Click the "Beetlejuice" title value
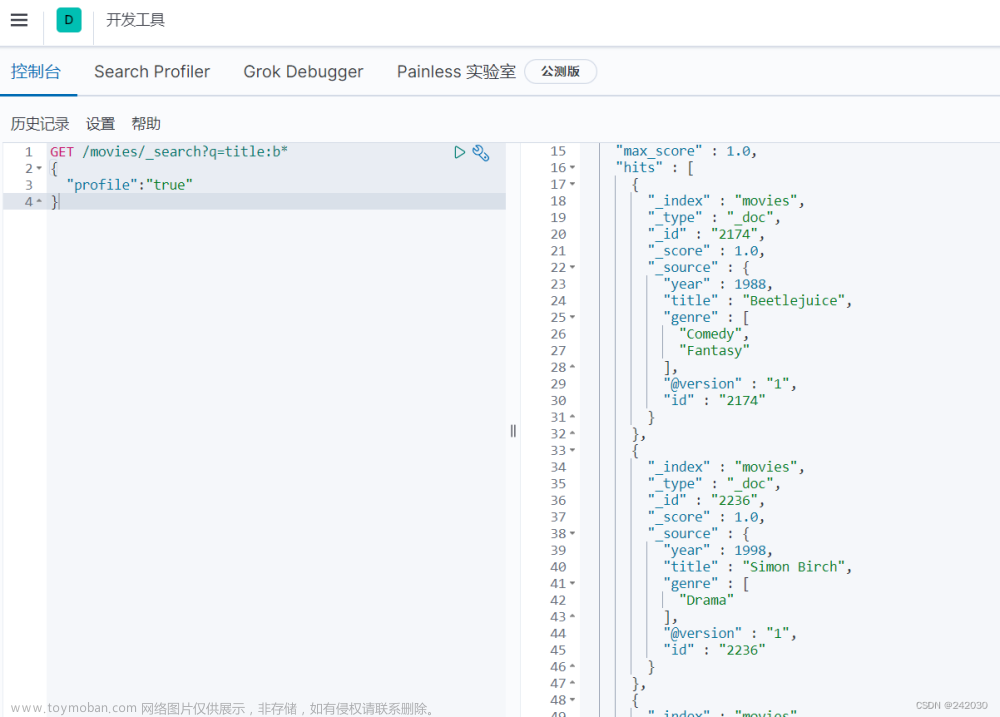 [794, 300]
